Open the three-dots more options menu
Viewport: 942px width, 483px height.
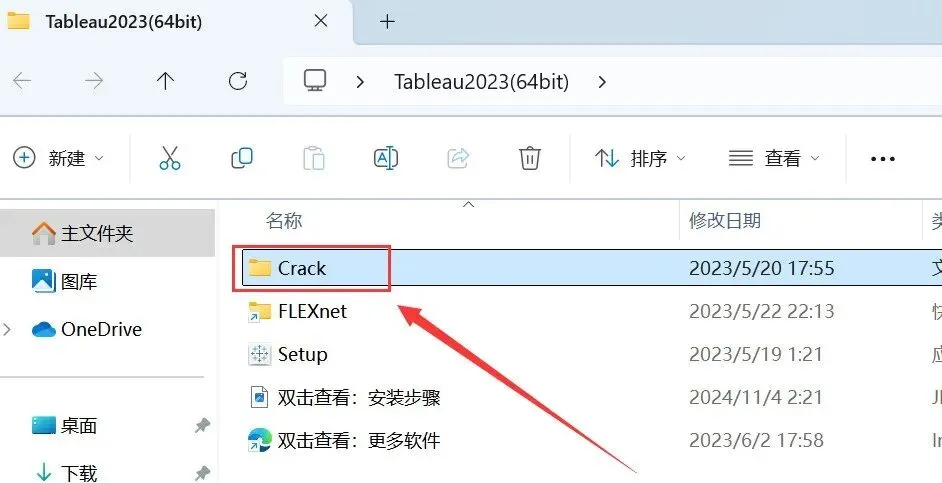tap(883, 159)
